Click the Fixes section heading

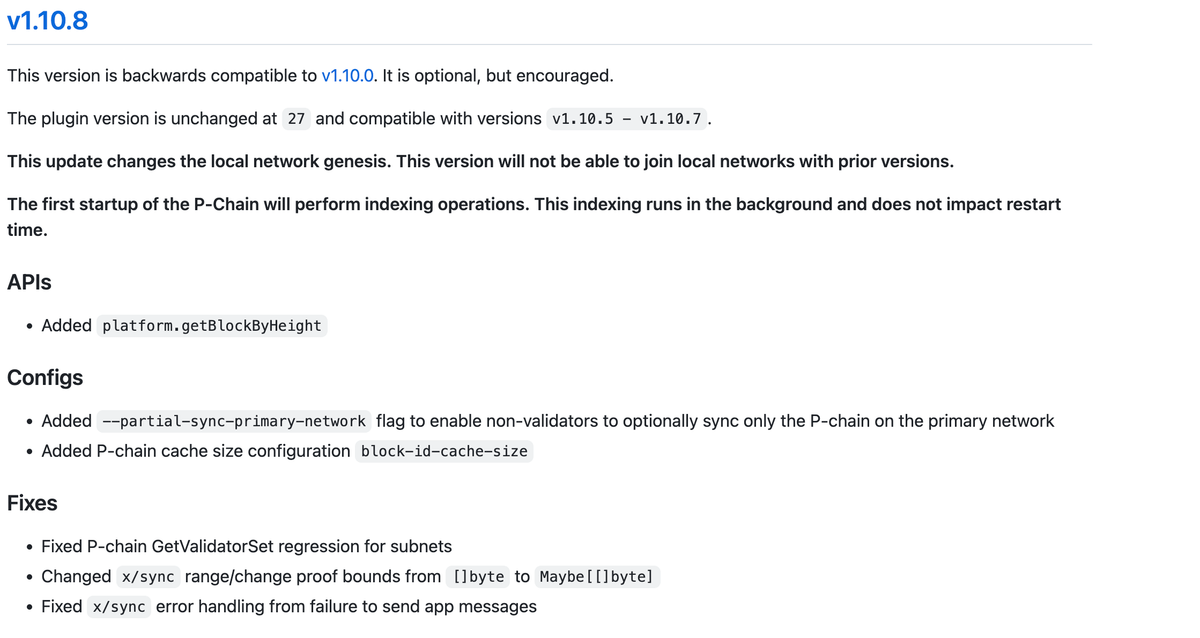pos(32,503)
